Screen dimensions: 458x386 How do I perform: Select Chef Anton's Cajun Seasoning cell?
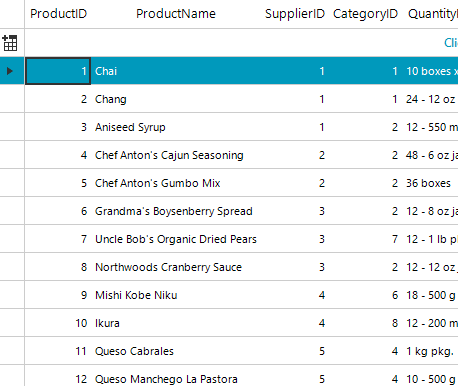click(x=176, y=155)
